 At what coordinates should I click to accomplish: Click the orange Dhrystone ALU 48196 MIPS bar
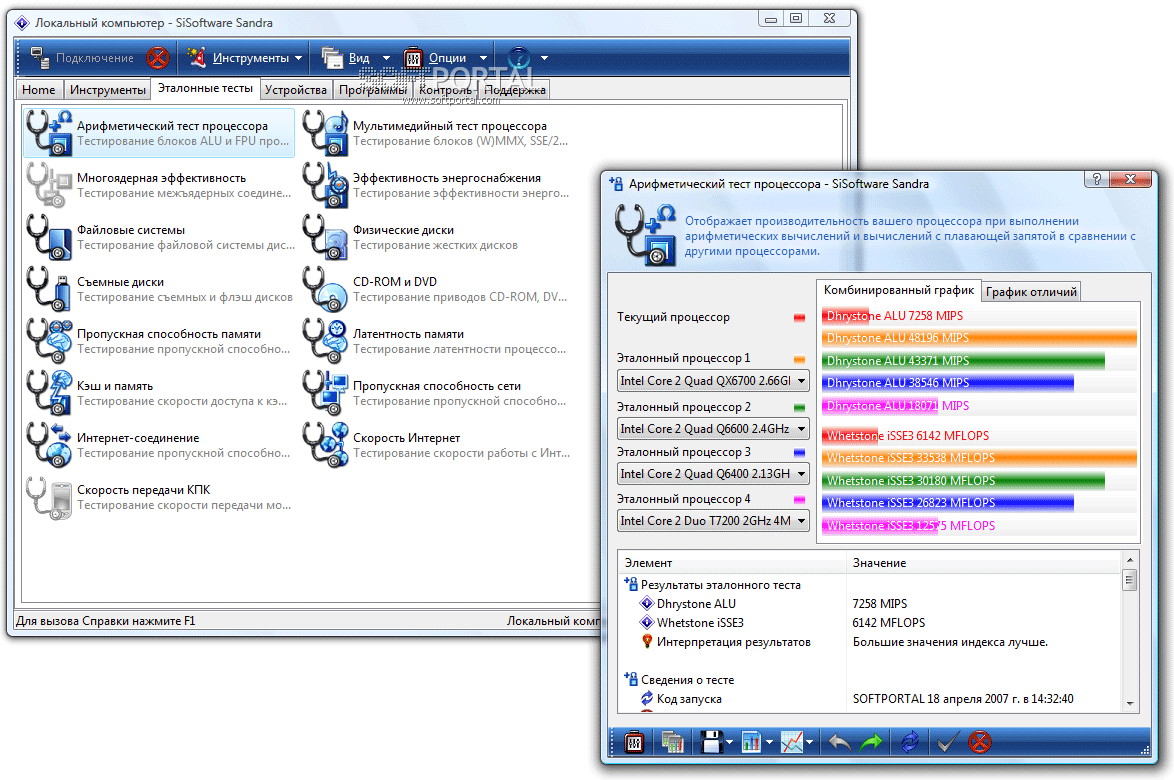[979, 338]
